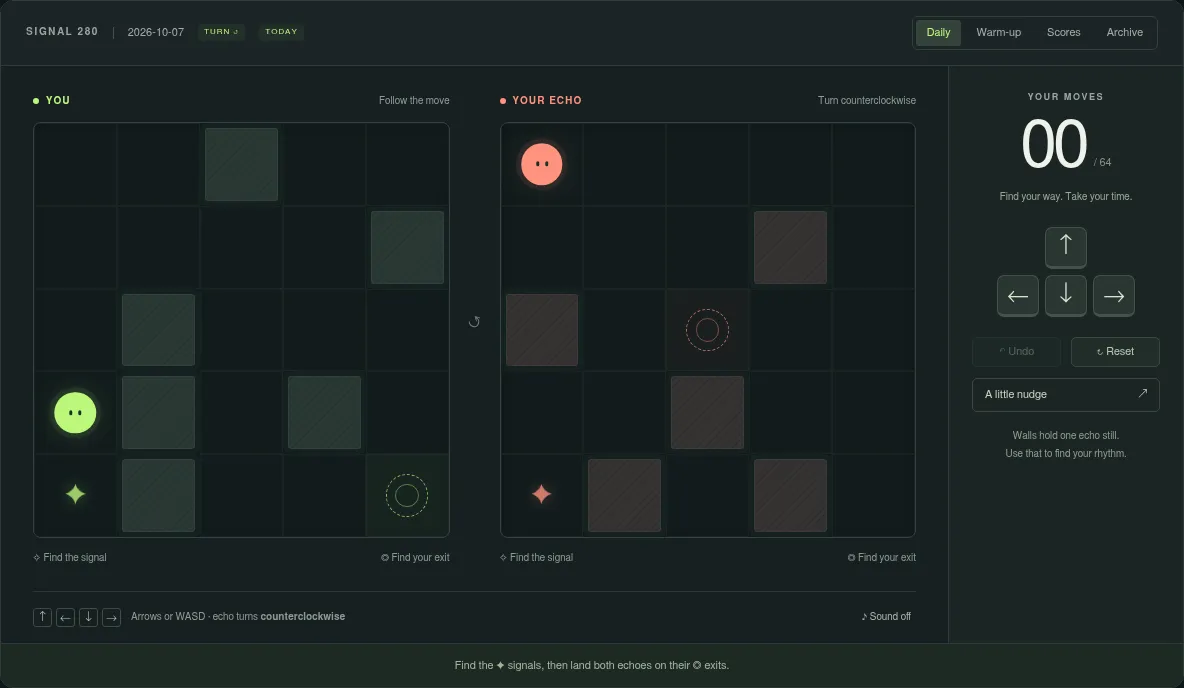Click the Turn counterclockwise text
1184x688 pixels.
[x=867, y=100]
